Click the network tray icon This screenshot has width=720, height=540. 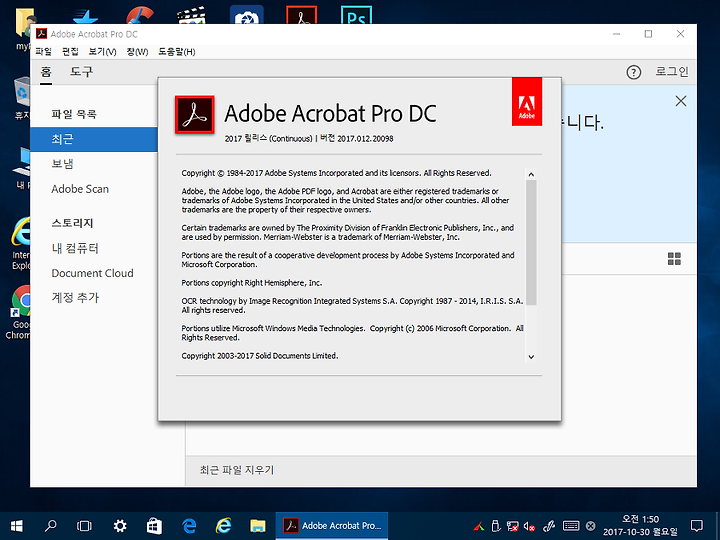(512, 526)
